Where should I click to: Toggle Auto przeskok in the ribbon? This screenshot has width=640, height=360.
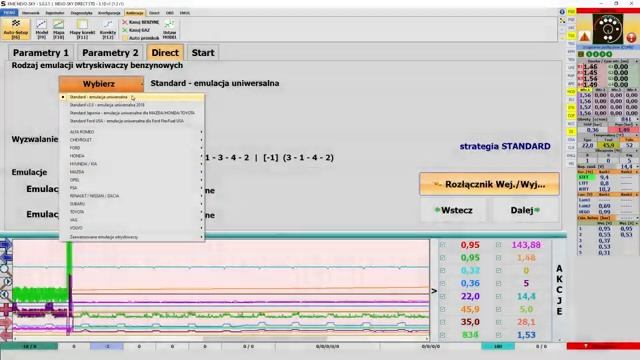tap(141, 38)
